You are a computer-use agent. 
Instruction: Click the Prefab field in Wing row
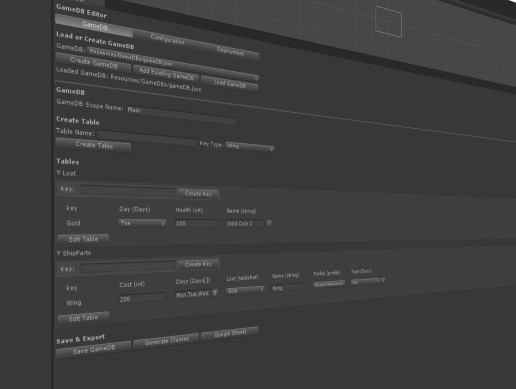(329, 284)
